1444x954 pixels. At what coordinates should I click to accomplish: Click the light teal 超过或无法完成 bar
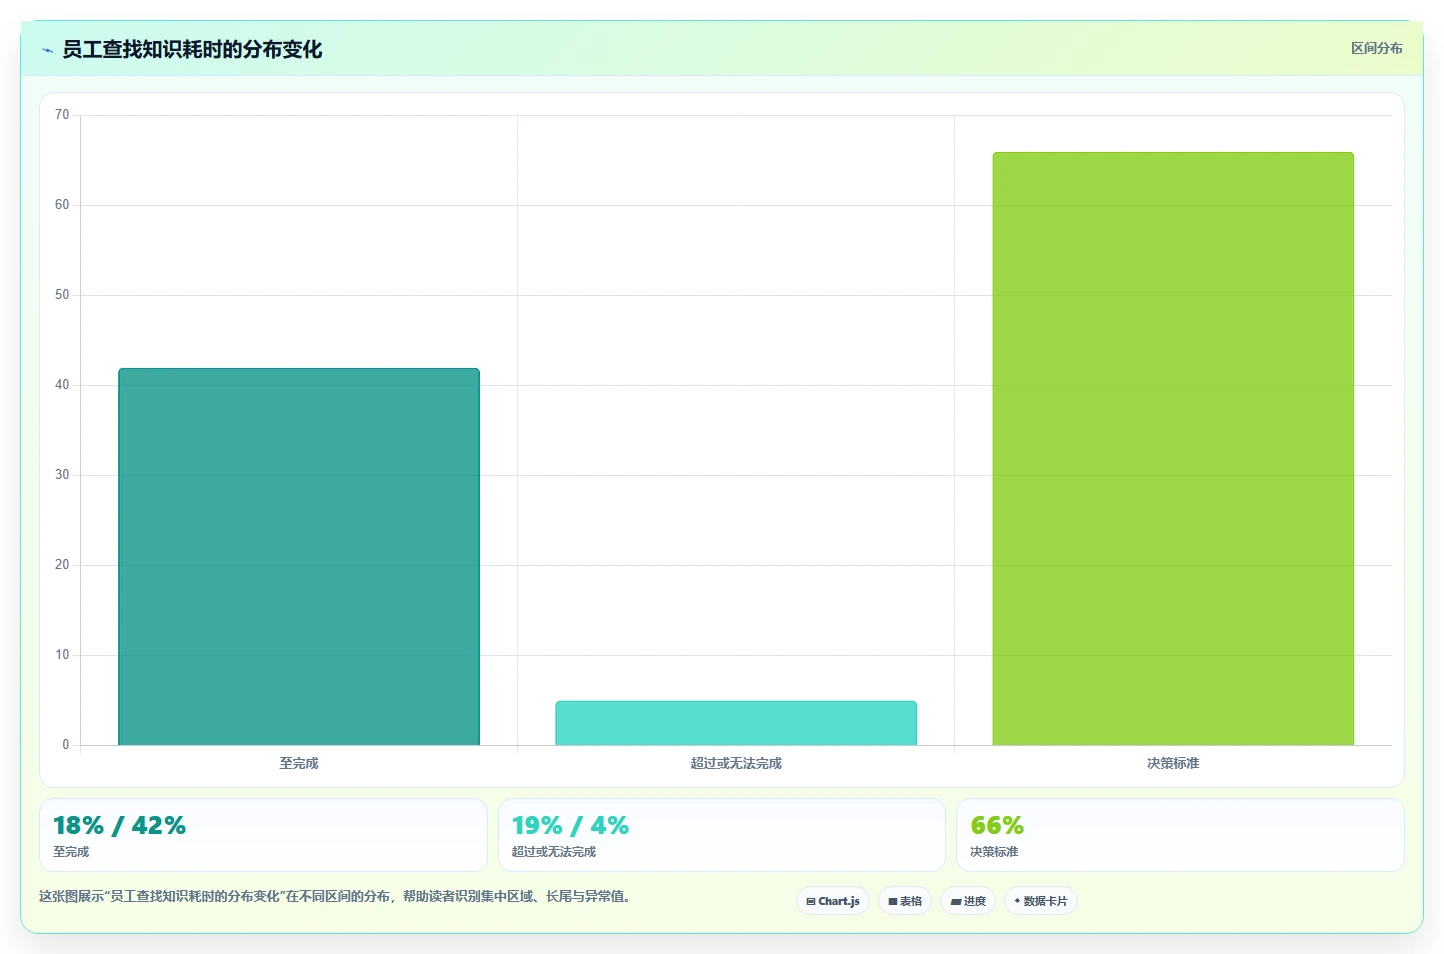click(736, 723)
